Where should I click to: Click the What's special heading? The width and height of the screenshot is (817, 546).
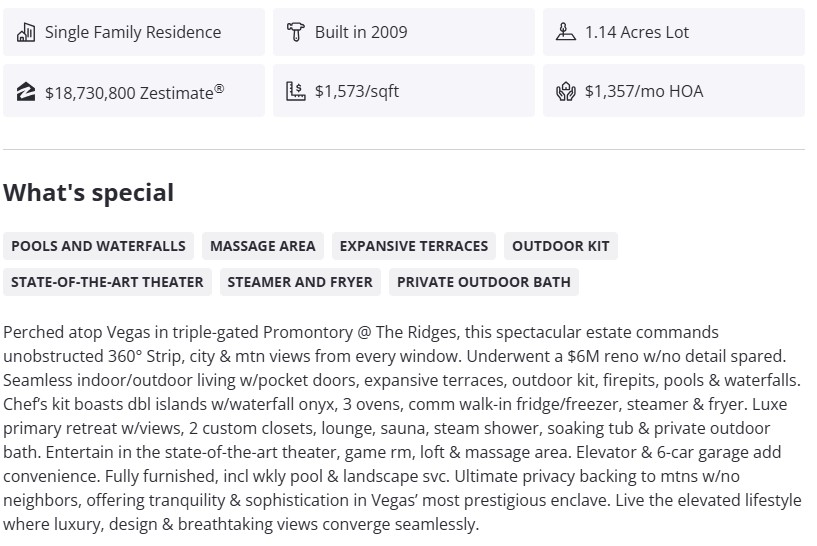pyautogui.click(x=89, y=193)
